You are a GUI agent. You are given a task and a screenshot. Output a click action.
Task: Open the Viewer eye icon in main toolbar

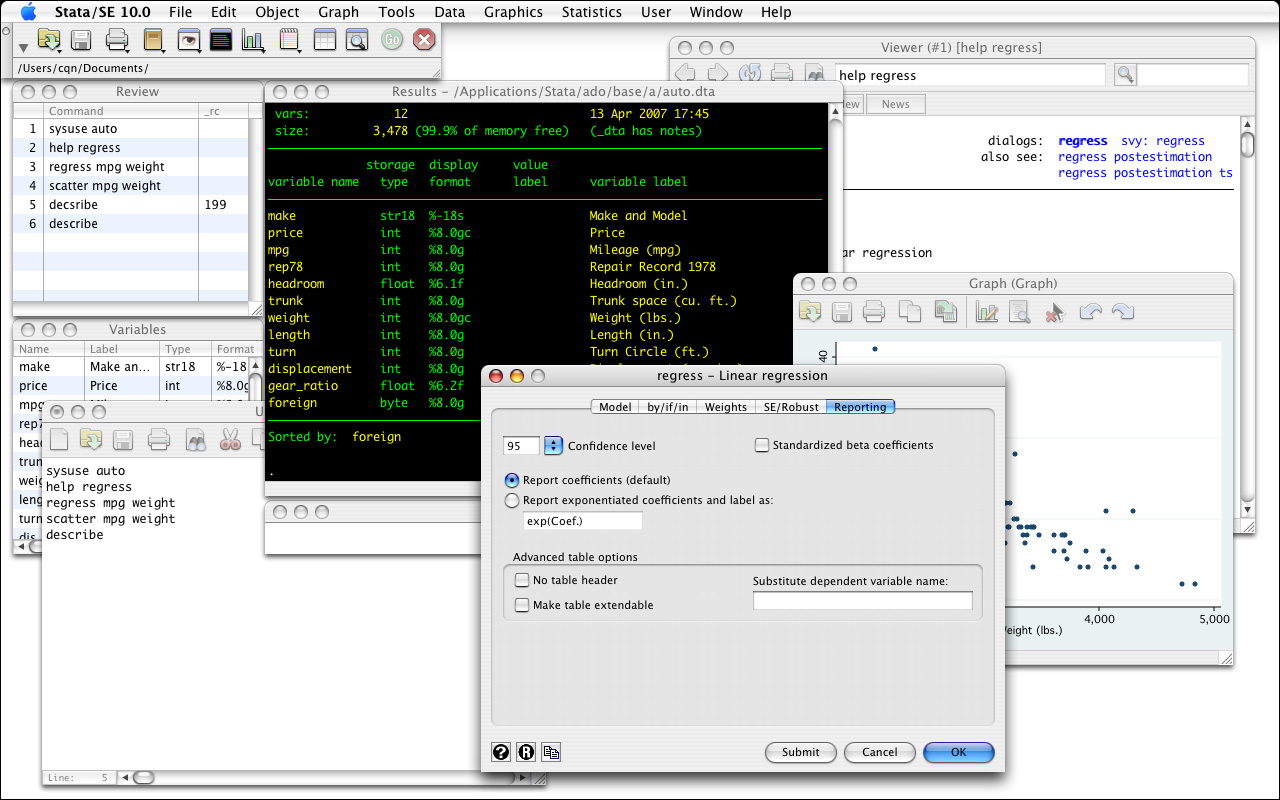tap(188, 40)
